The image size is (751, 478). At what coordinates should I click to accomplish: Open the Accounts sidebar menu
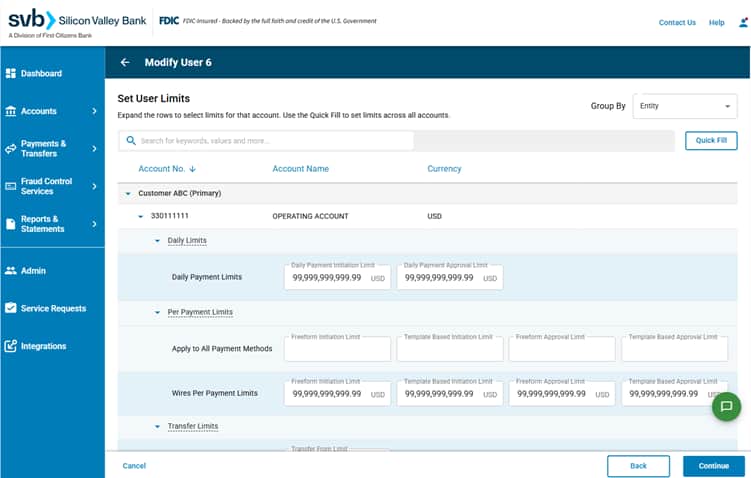tap(39, 111)
